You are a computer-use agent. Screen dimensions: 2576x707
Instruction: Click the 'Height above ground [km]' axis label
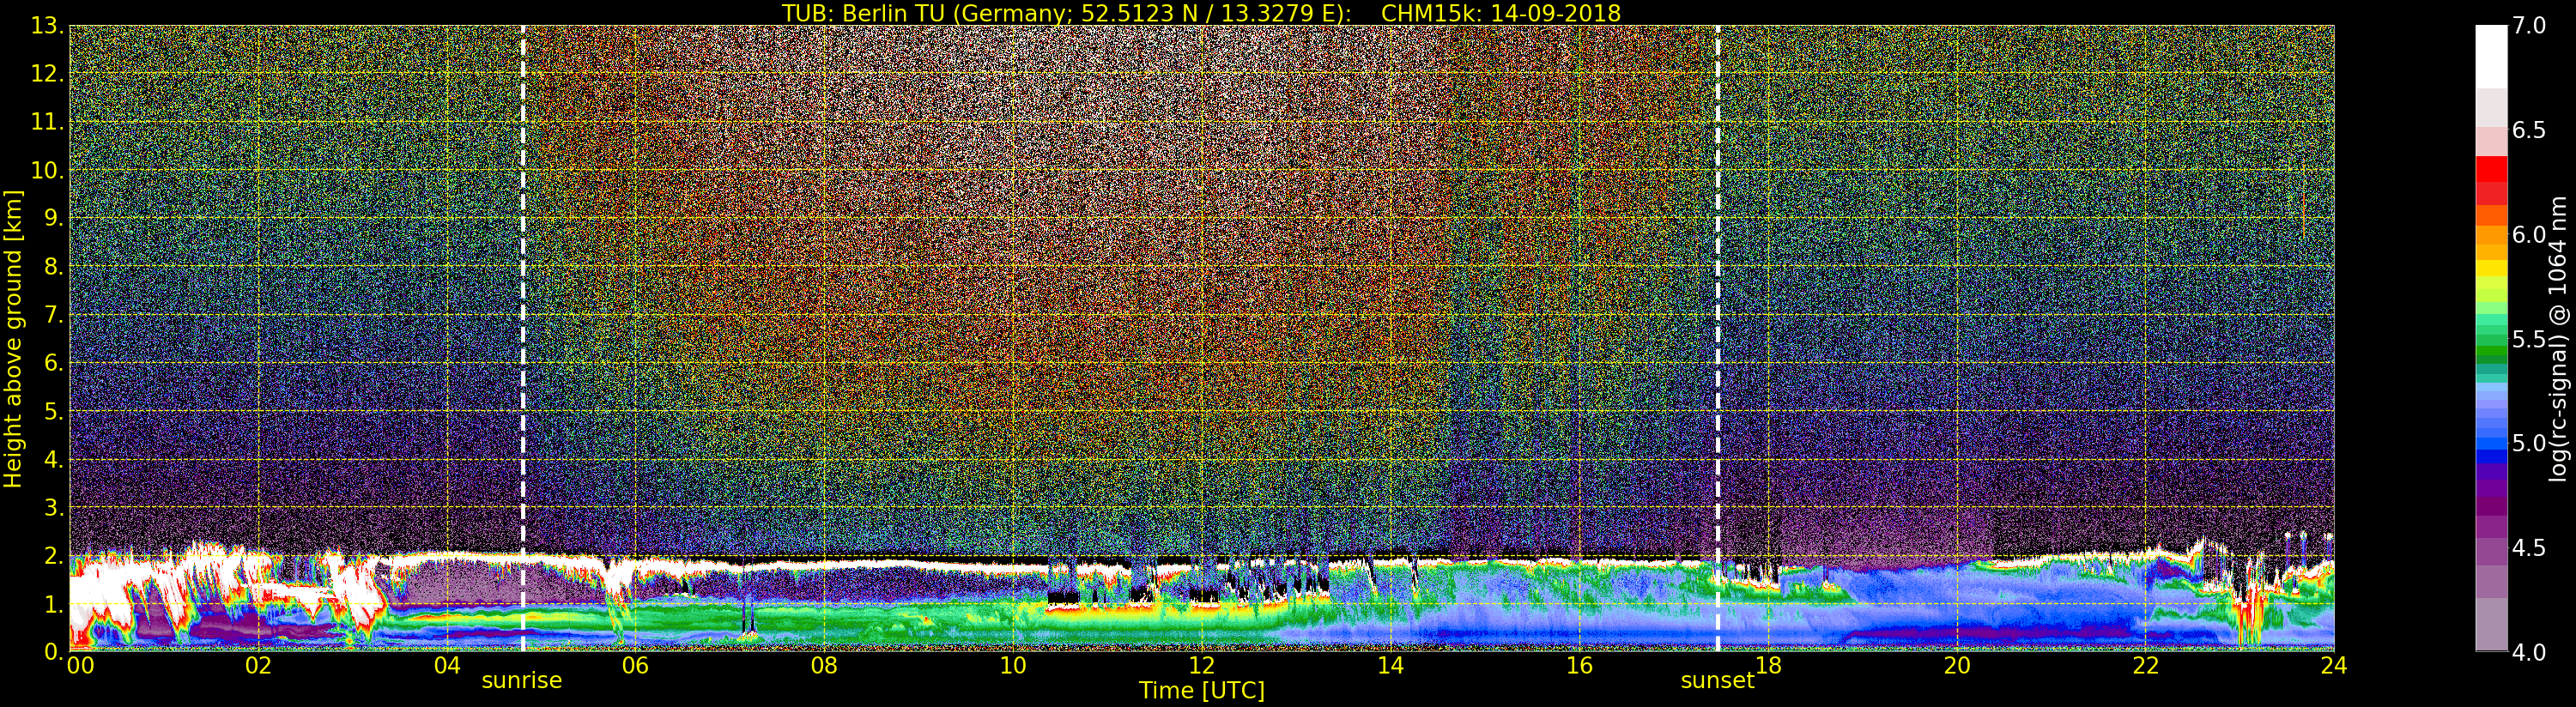[x=13, y=338]
